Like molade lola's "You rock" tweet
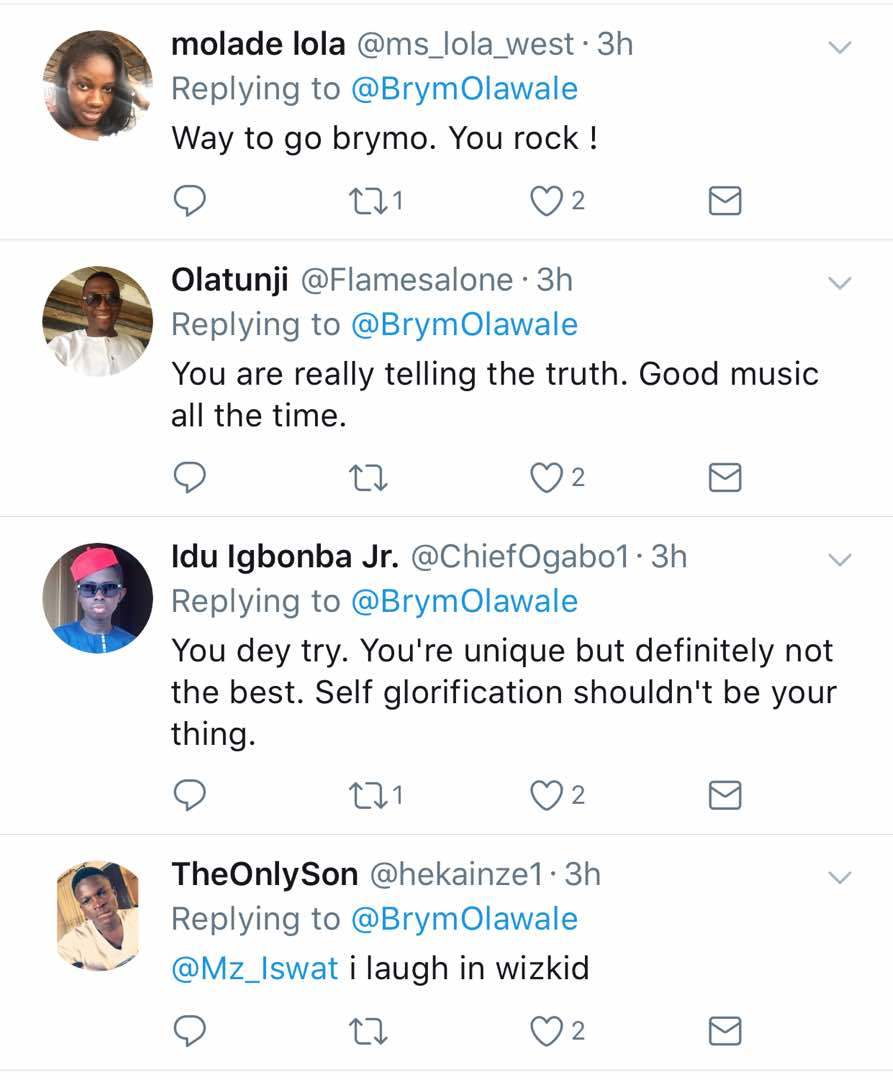 coord(546,202)
